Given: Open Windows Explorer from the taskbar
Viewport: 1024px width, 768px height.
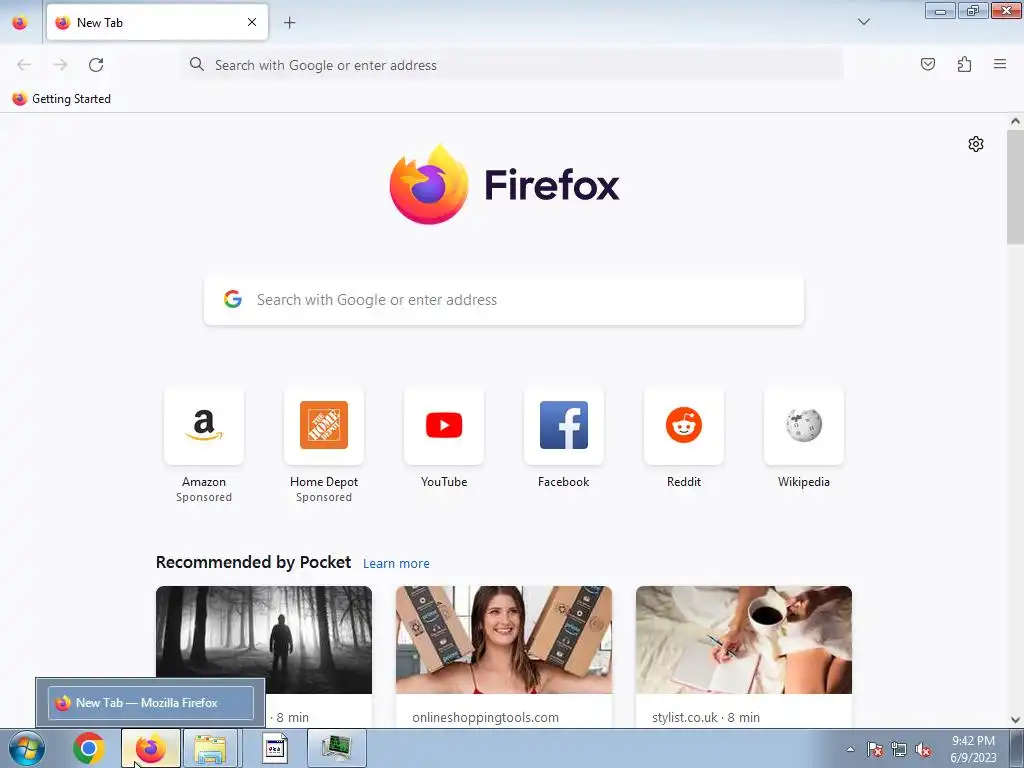Looking at the screenshot, I should pyautogui.click(x=212, y=748).
